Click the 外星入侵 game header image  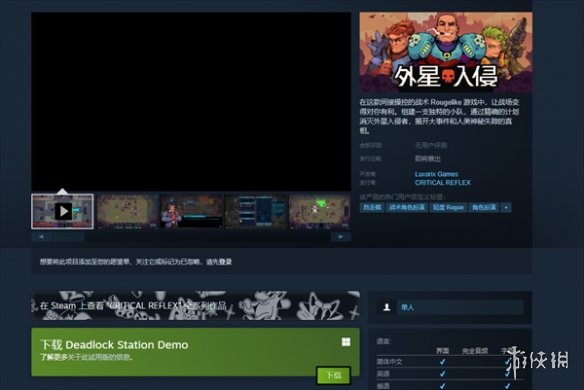(445, 52)
